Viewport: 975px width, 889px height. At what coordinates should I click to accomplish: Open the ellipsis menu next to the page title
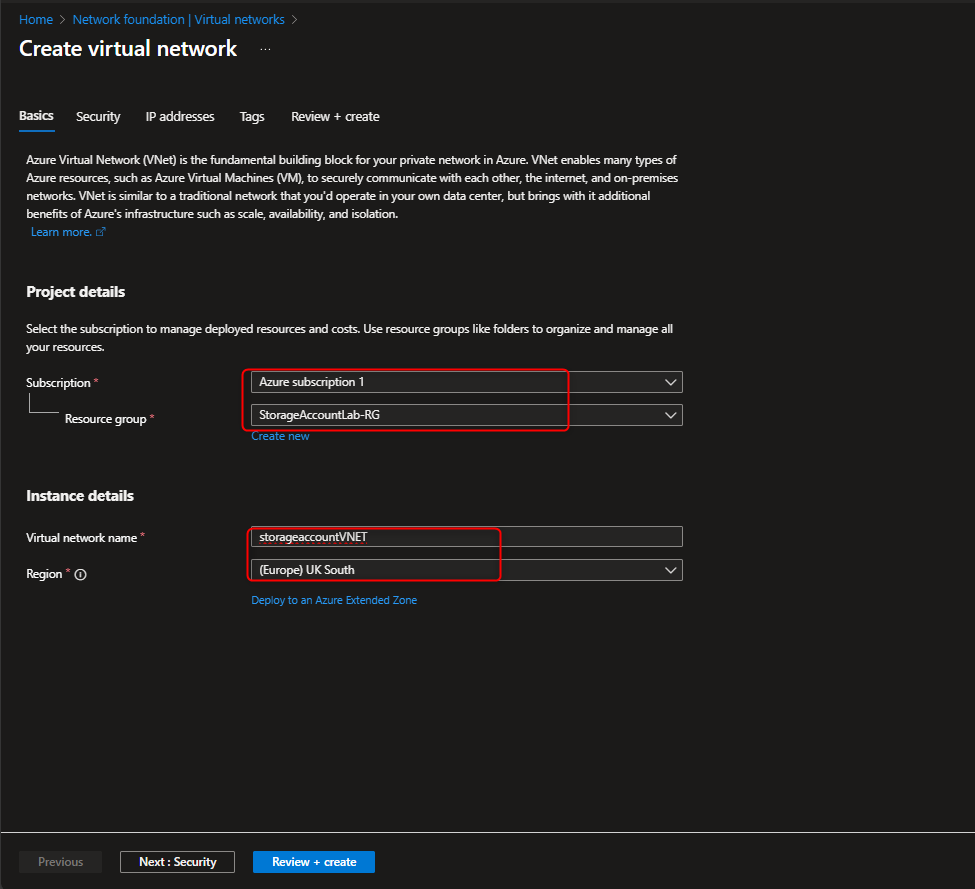coord(264,48)
